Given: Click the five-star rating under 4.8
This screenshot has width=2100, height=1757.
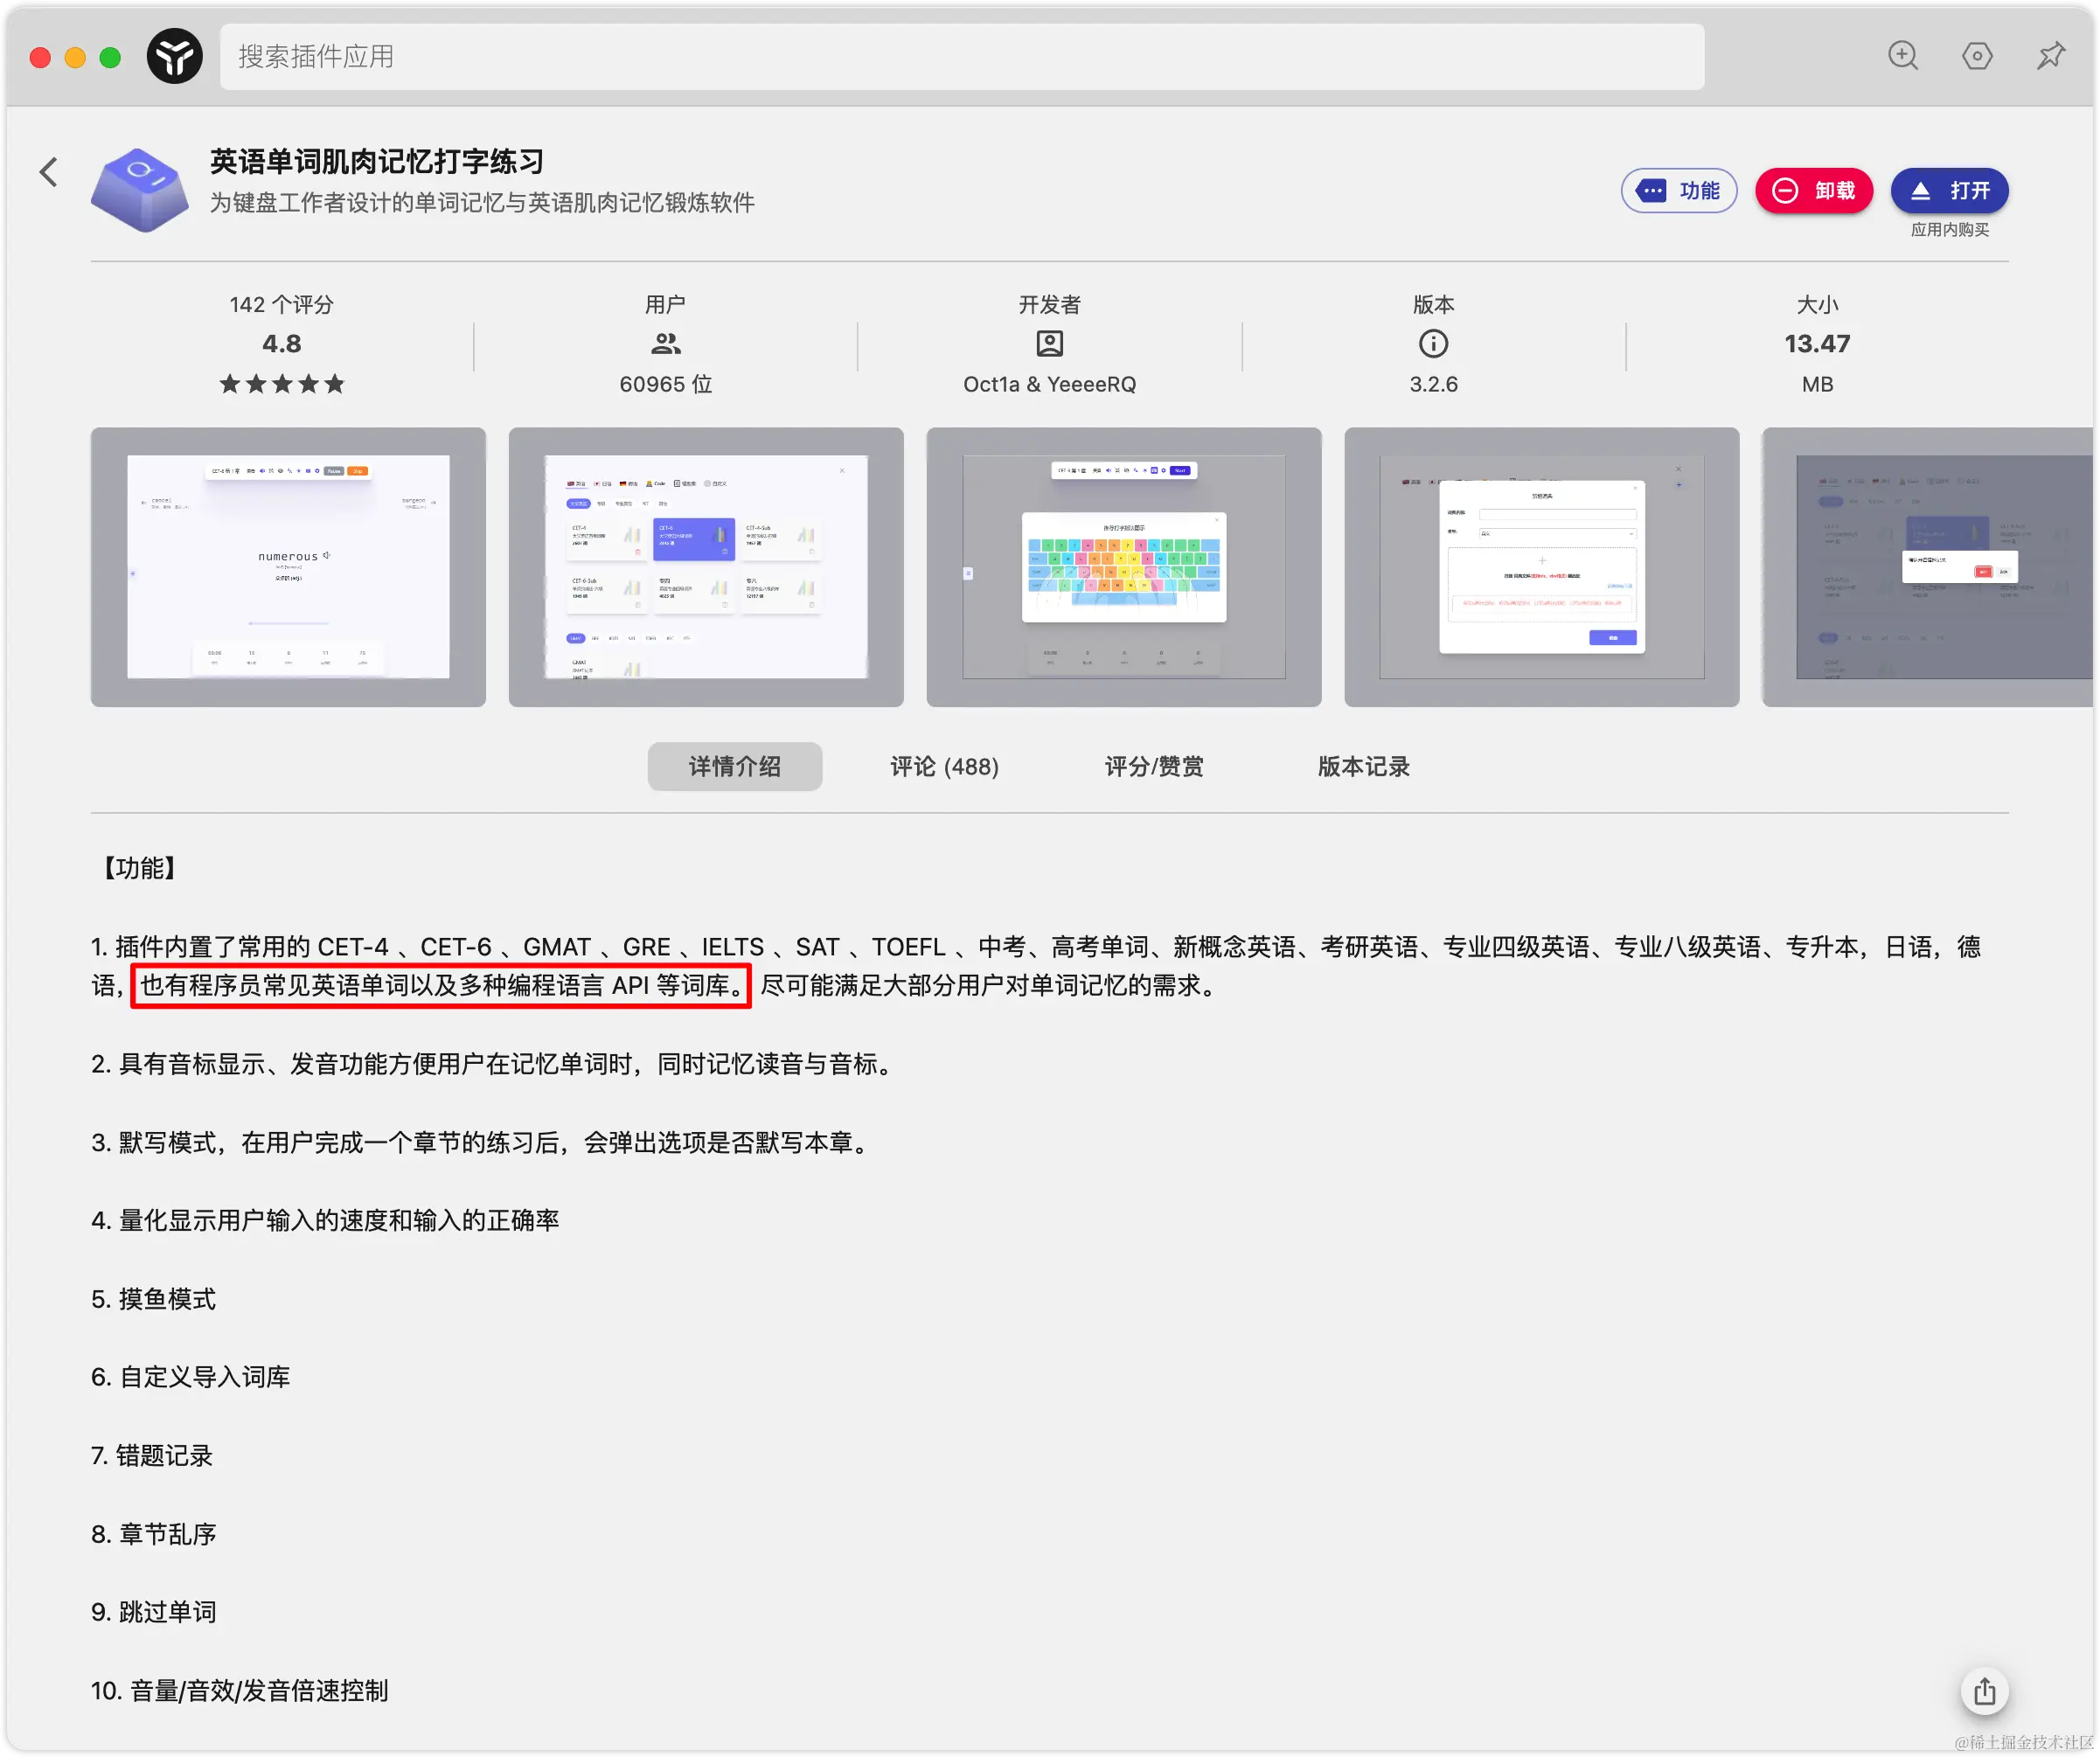Looking at the screenshot, I should [281, 383].
